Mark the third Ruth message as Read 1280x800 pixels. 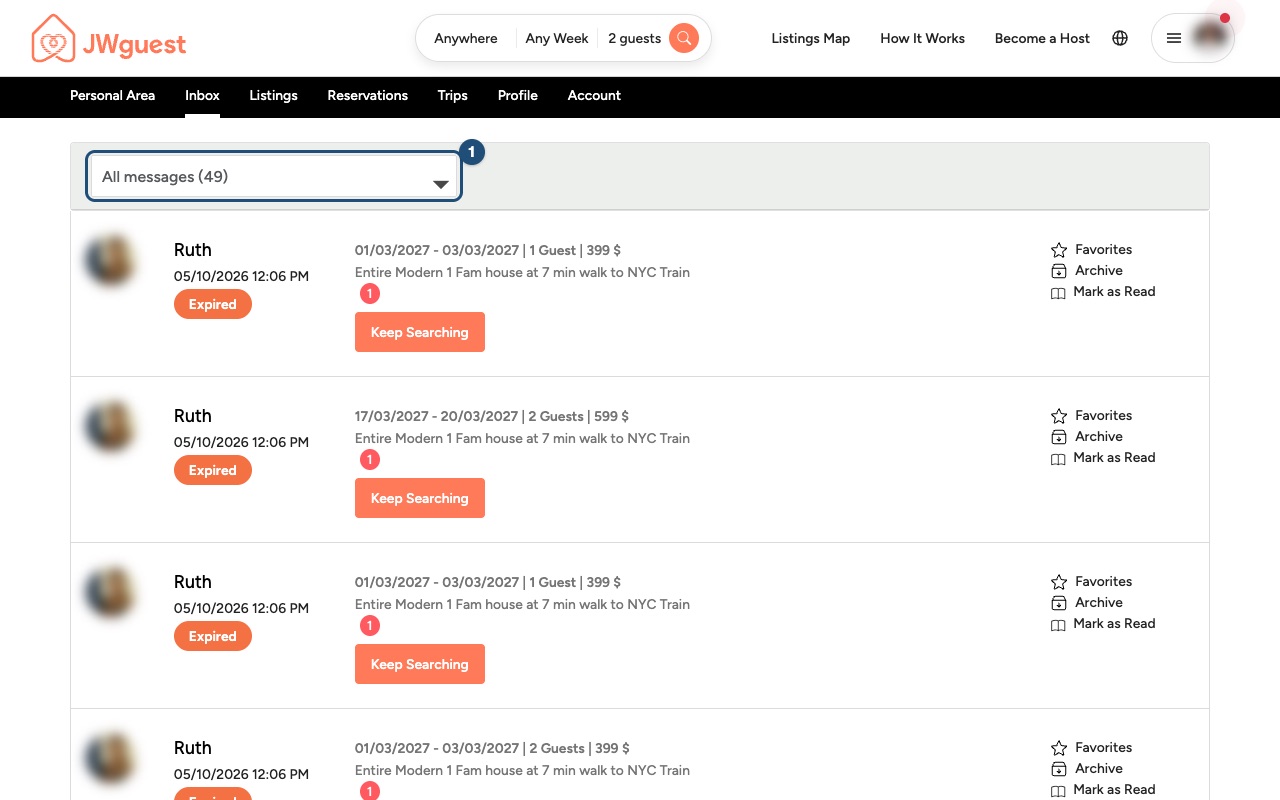[x=1103, y=624]
